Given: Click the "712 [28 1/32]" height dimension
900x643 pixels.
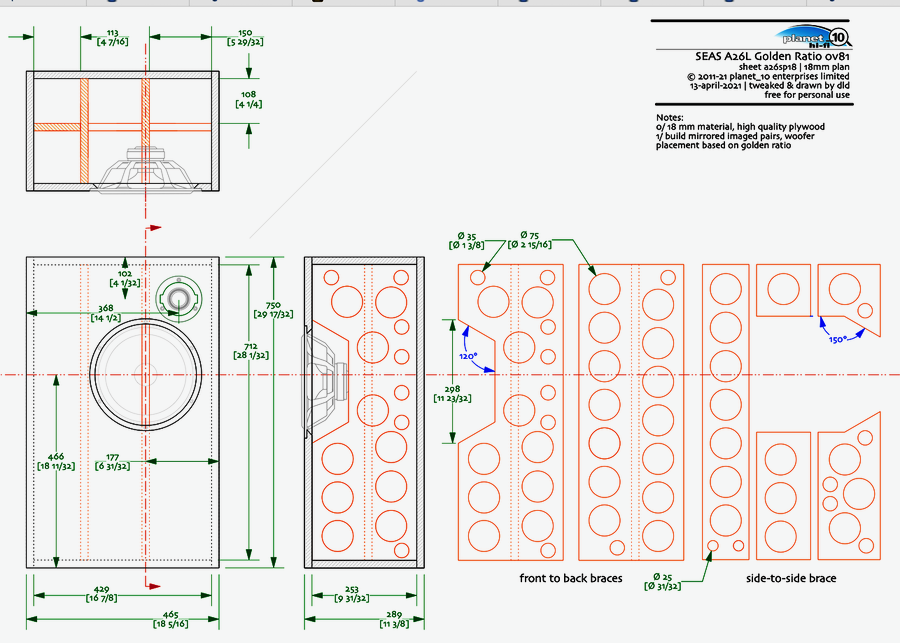Looking at the screenshot, I should tap(251, 351).
